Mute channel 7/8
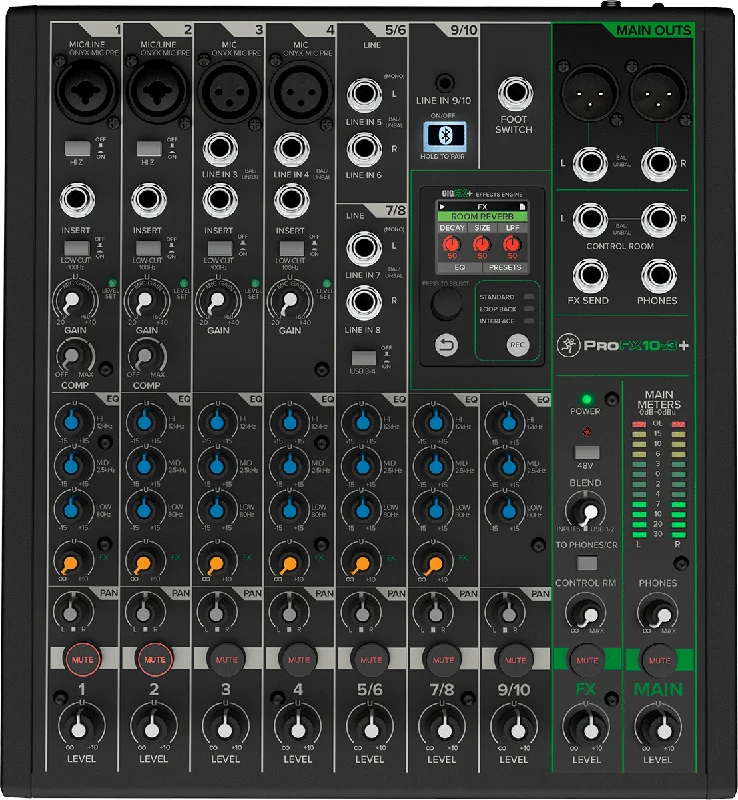 point(443,659)
